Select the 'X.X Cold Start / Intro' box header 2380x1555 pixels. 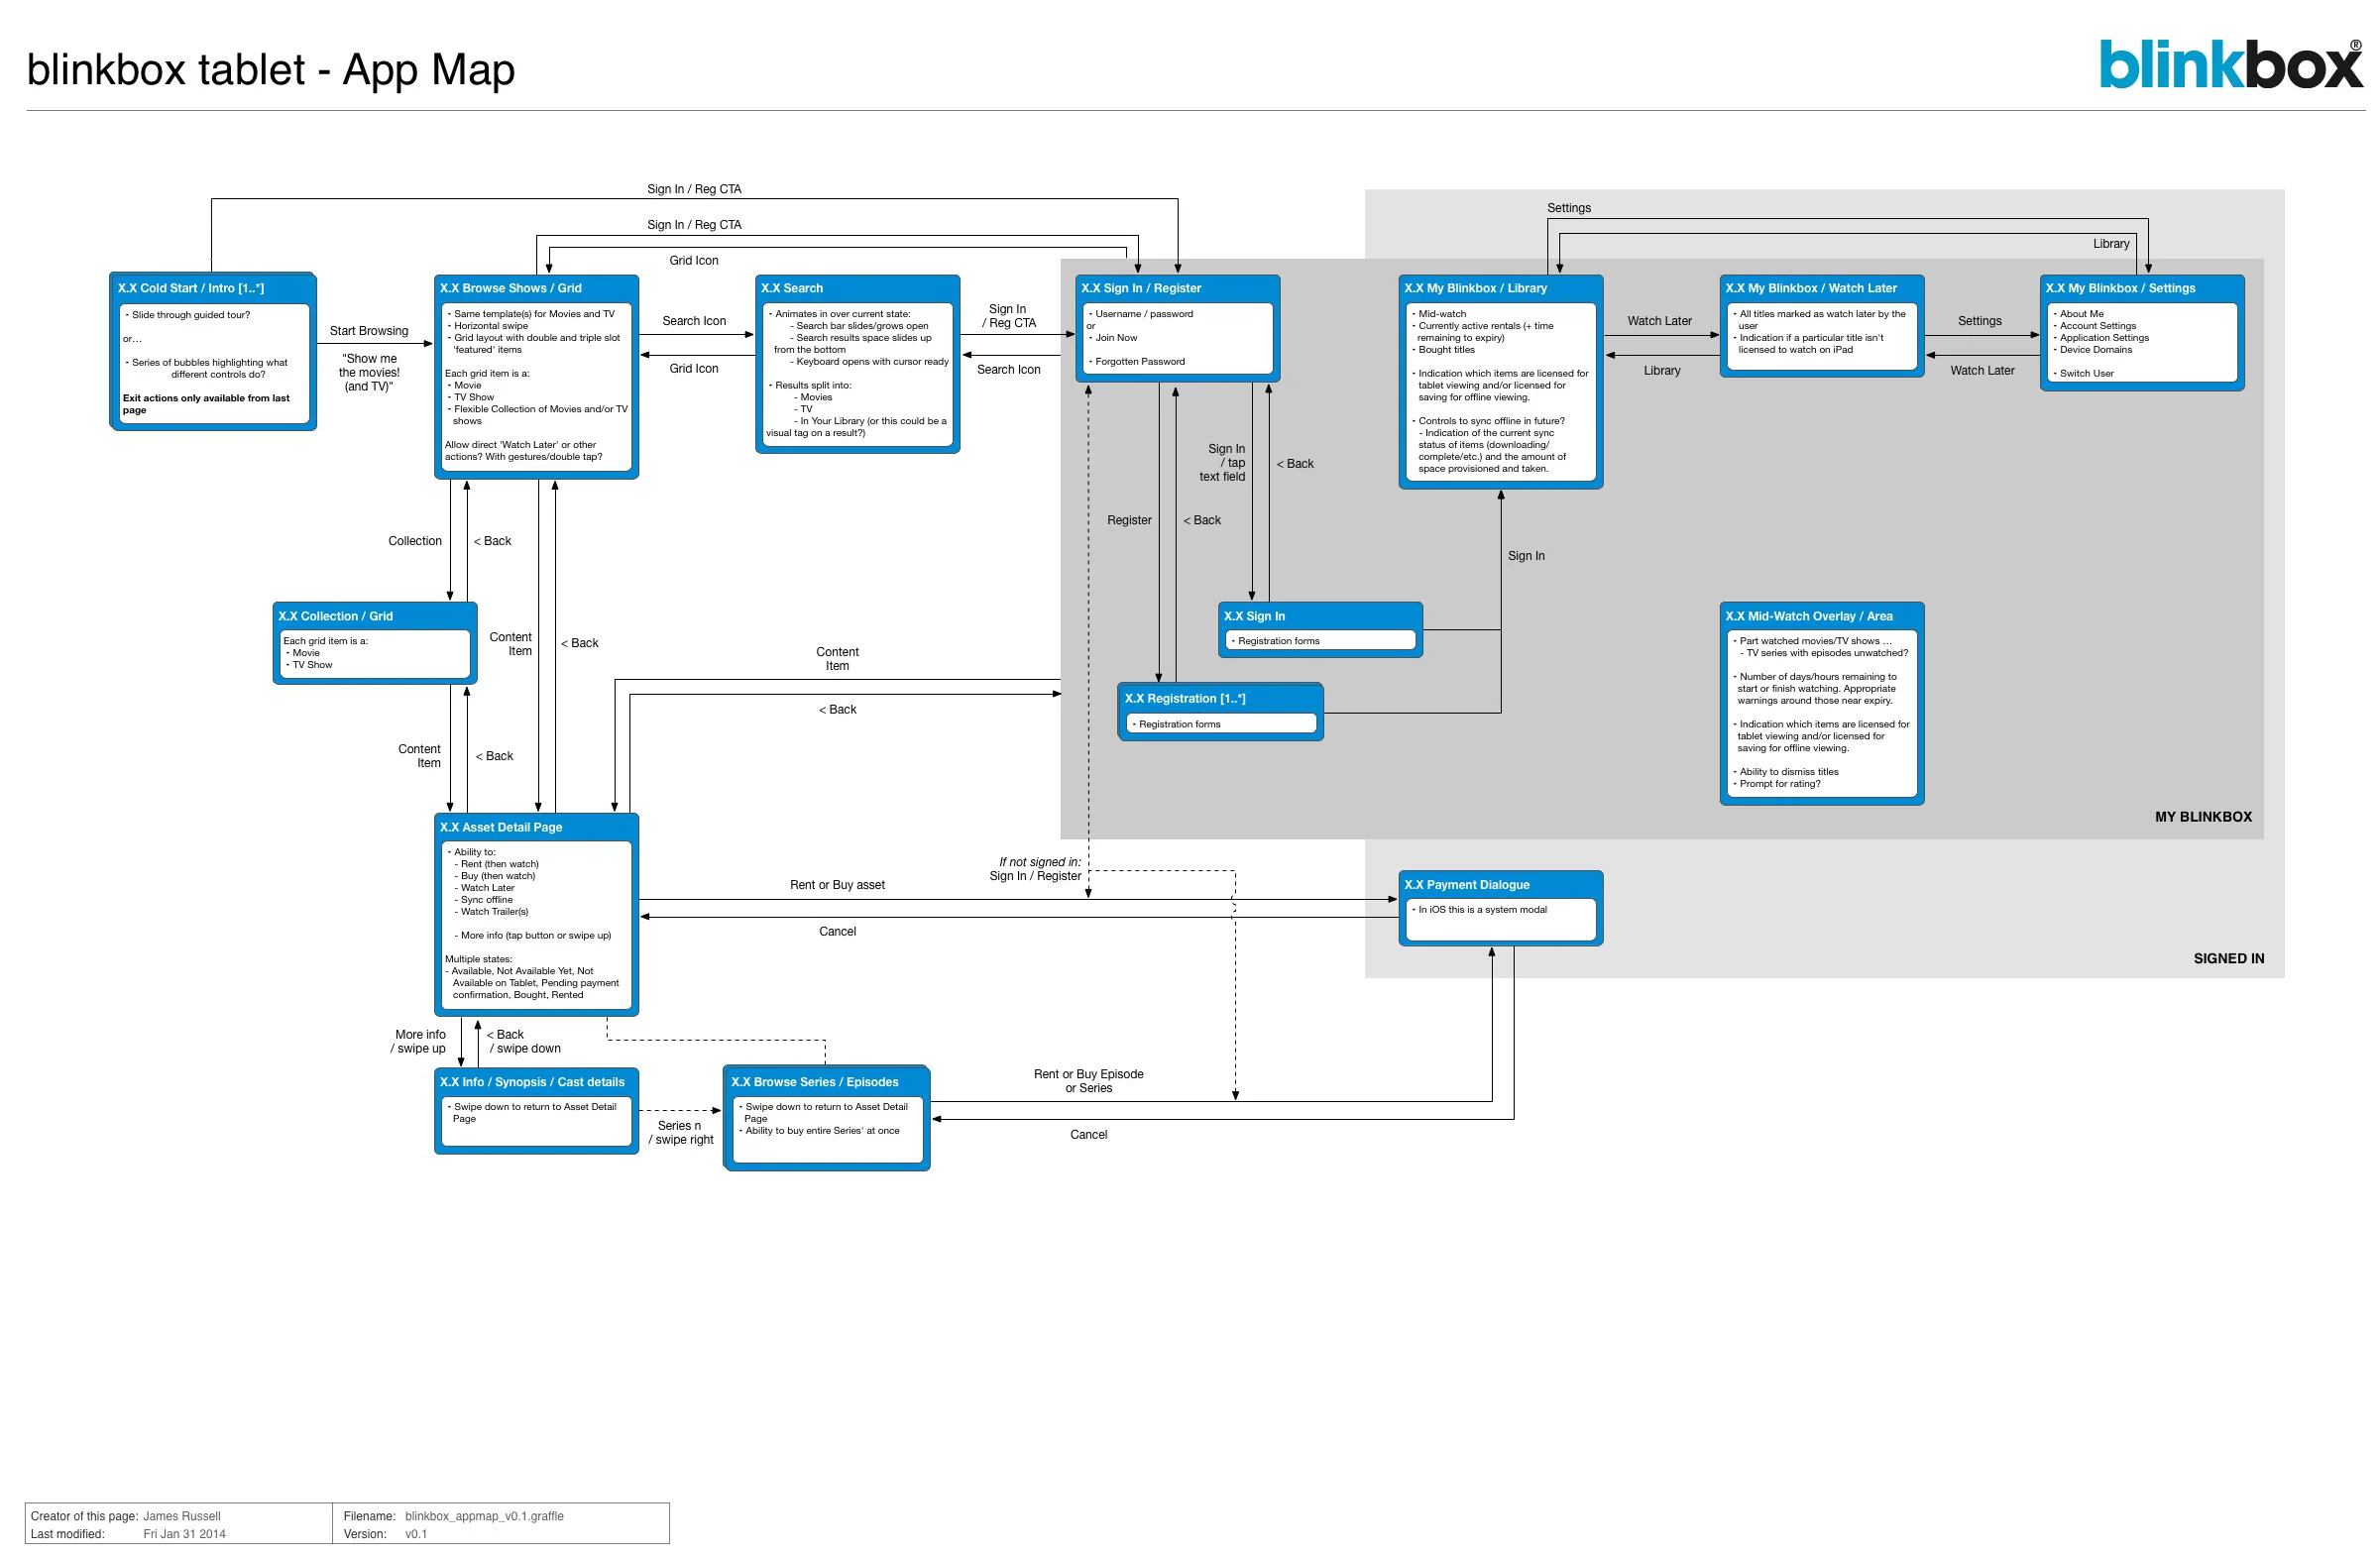click(191, 288)
